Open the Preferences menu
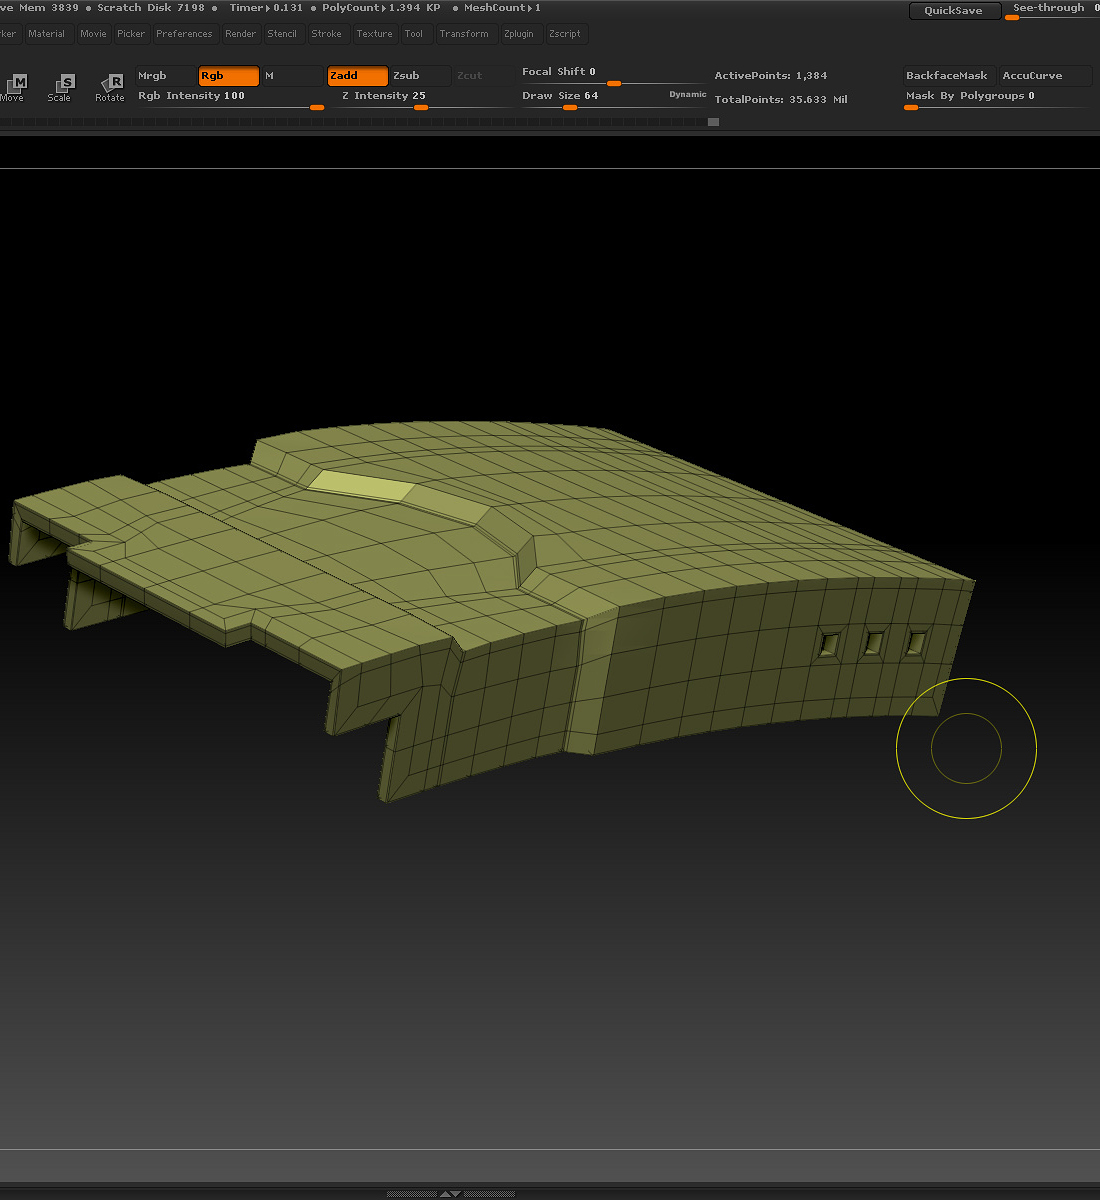The height and width of the screenshot is (1200, 1100). coord(184,34)
